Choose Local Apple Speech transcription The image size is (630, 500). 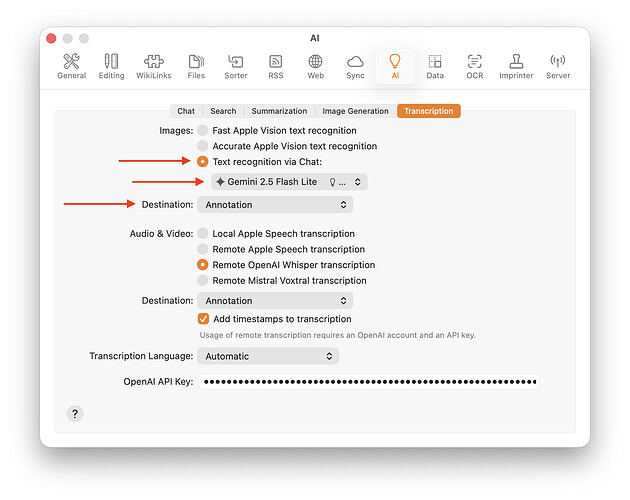202,234
